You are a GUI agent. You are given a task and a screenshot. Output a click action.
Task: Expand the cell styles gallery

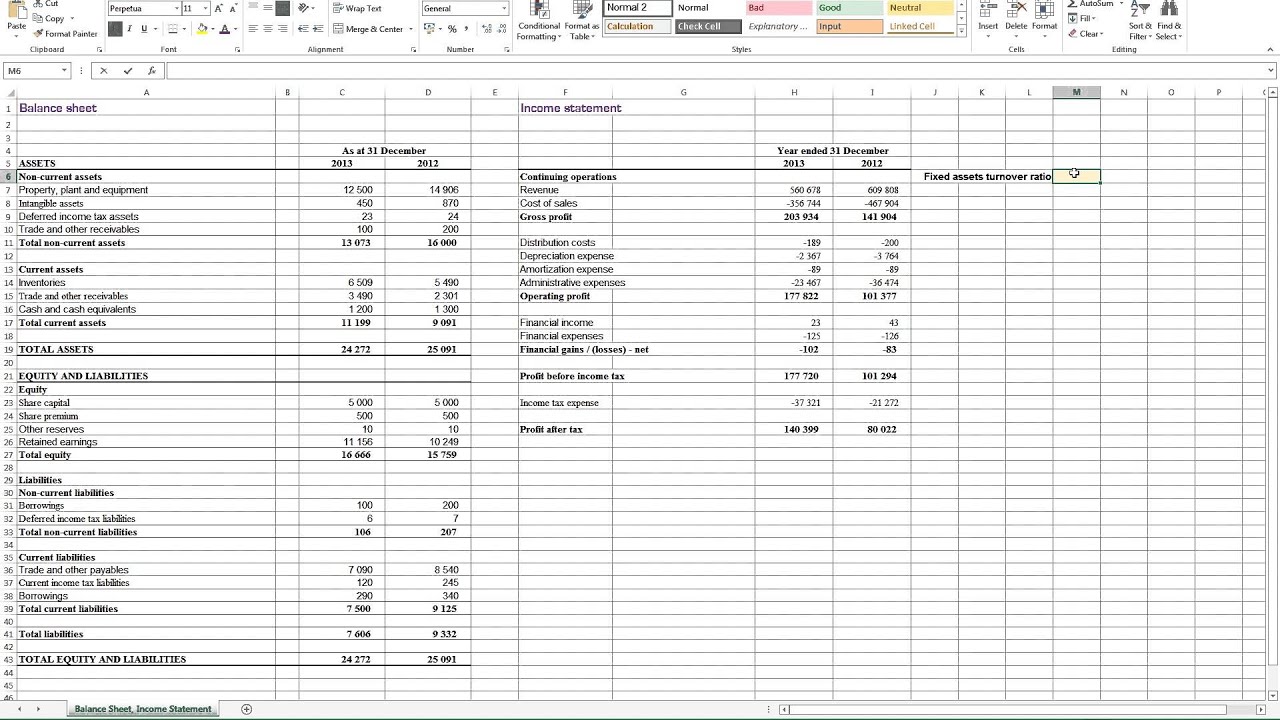(x=962, y=31)
